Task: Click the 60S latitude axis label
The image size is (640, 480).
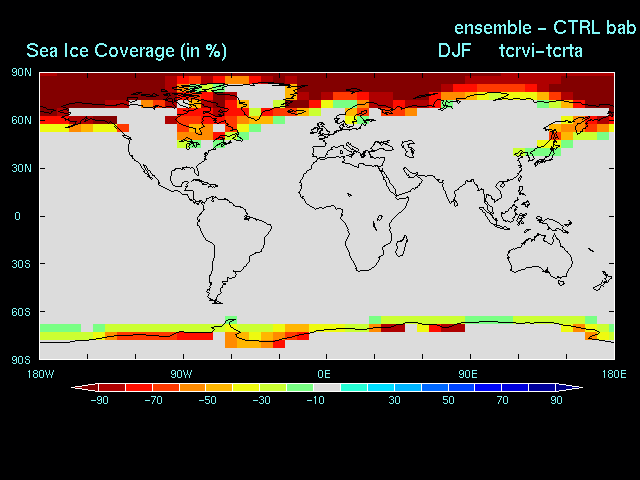Action: tap(21, 312)
